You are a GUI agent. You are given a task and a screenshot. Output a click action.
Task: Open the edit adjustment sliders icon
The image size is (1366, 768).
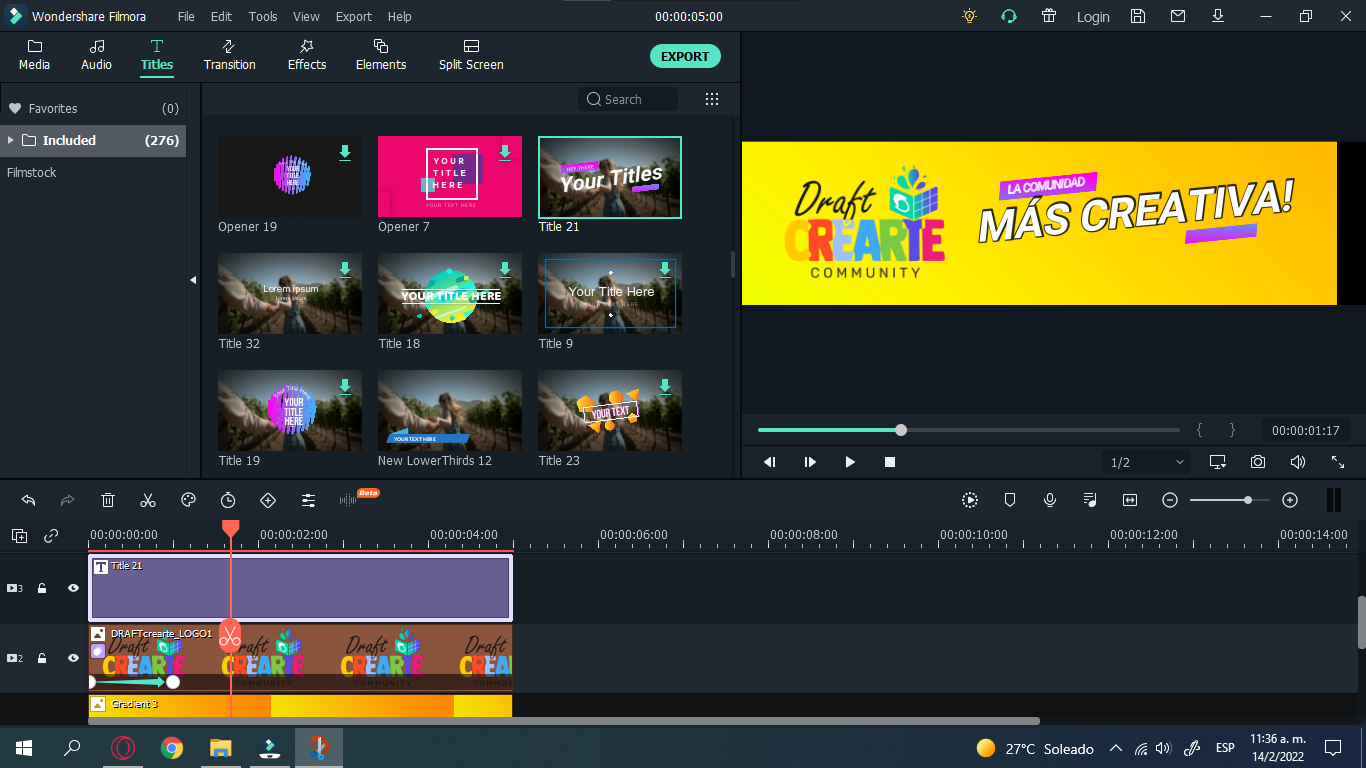(308, 500)
